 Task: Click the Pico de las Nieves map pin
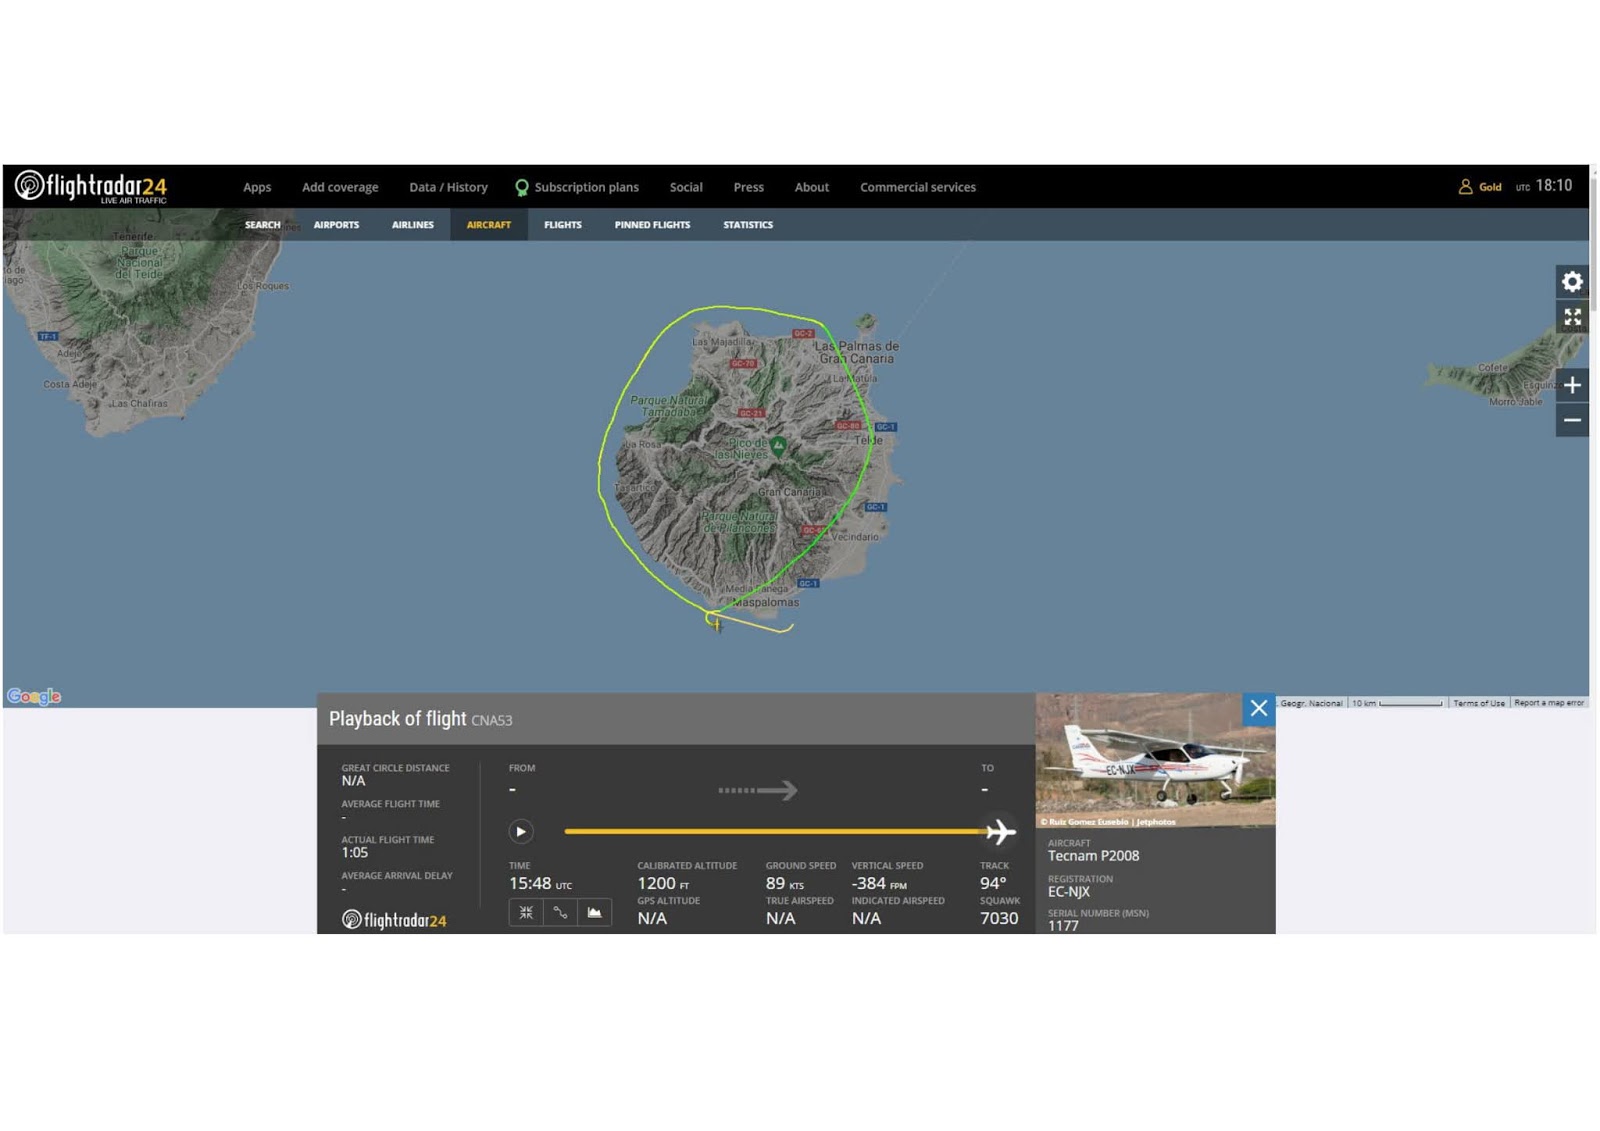778,445
